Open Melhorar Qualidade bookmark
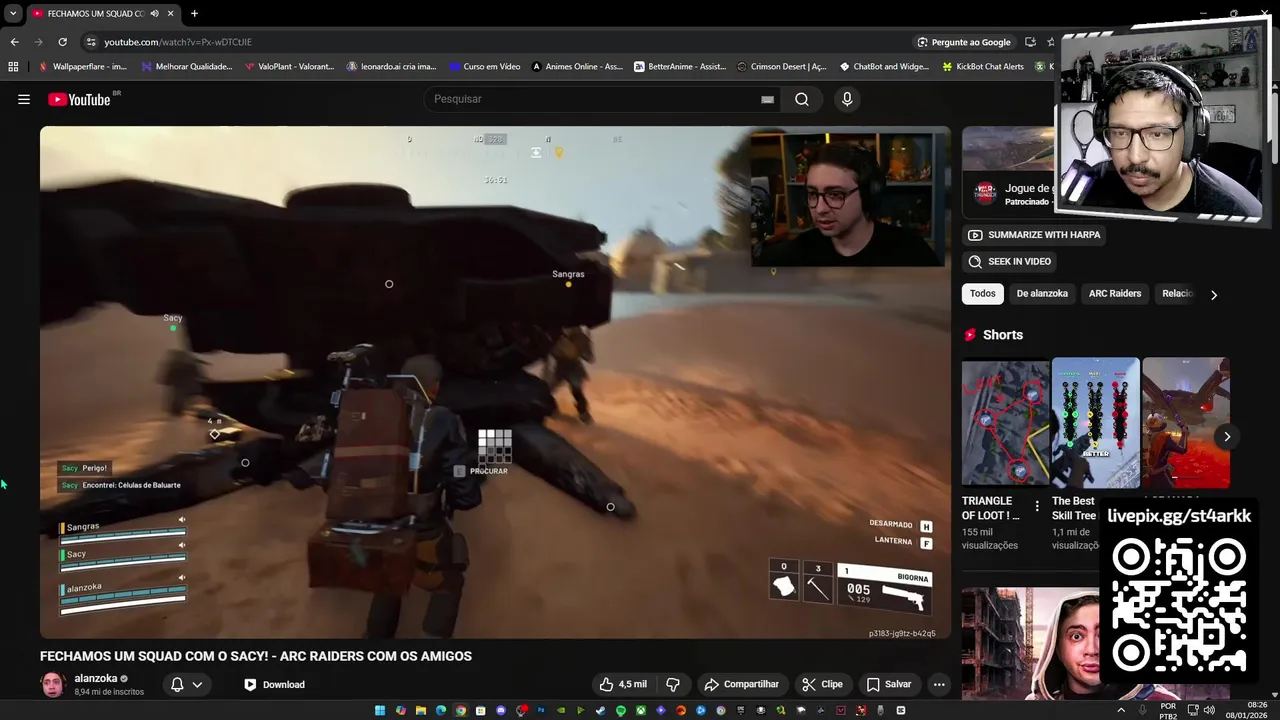 pos(187,67)
